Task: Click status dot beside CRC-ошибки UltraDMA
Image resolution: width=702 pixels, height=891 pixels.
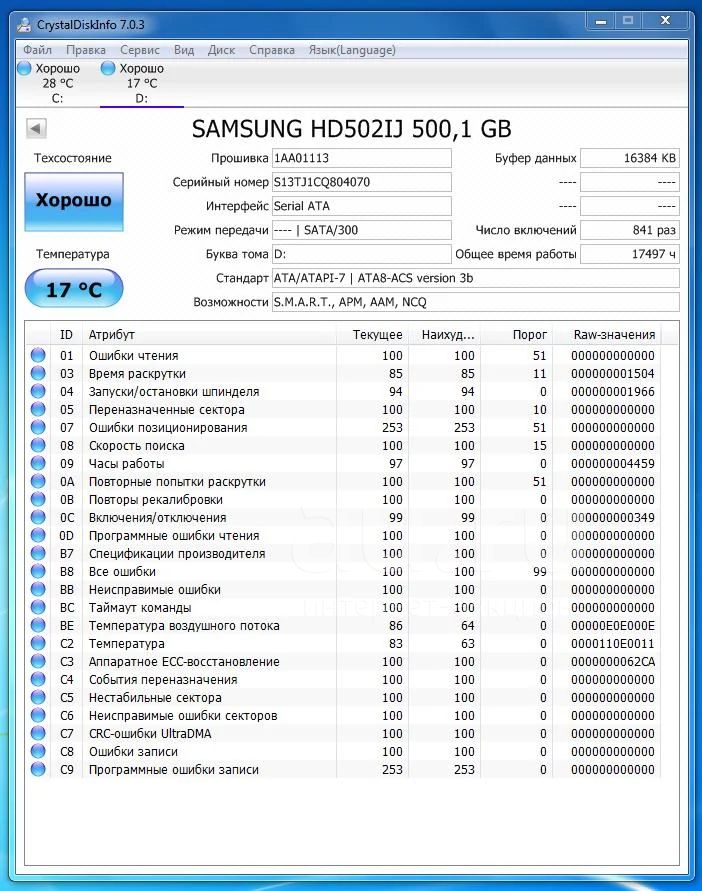Action: 38,734
